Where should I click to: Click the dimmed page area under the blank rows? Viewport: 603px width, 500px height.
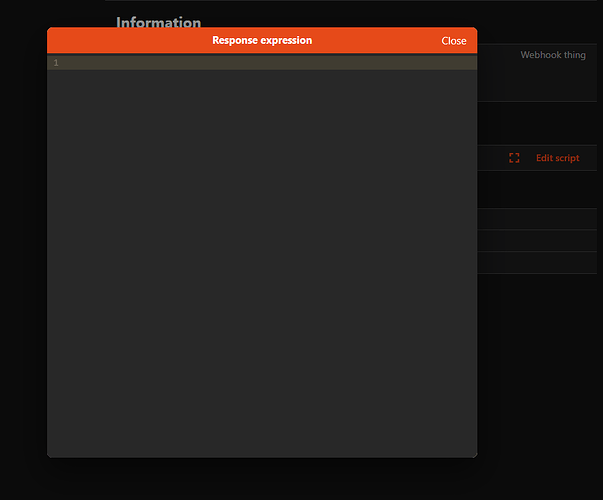(538, 365)
